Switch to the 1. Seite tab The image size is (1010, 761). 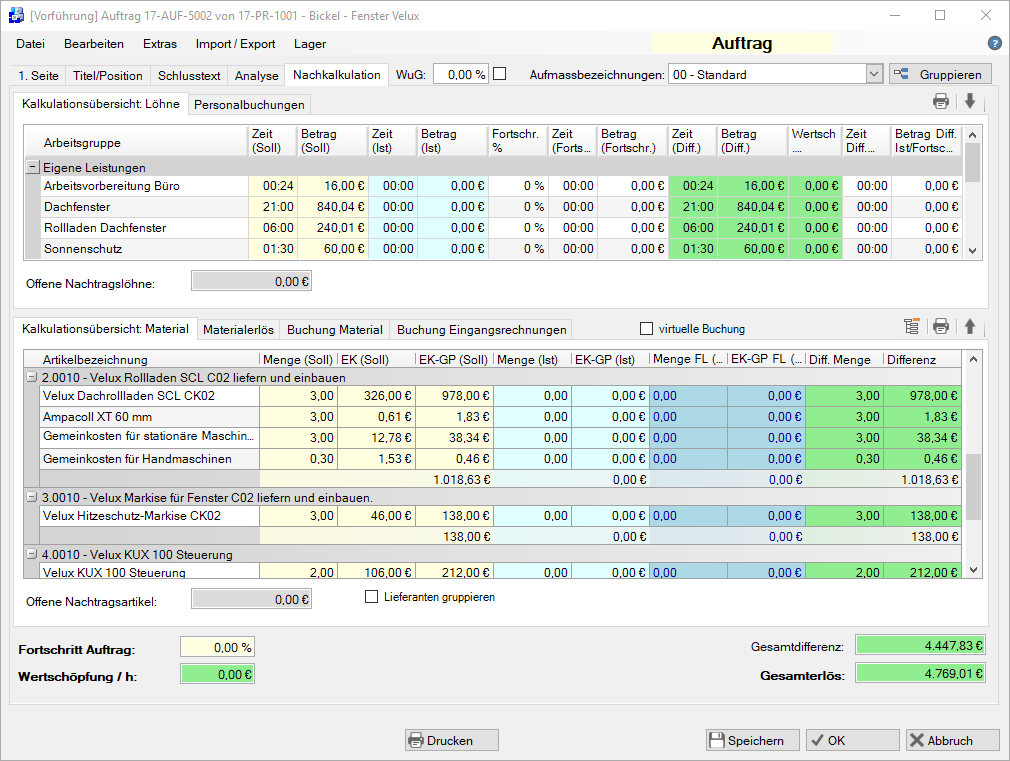pyautogui.click(x=39, y=75)
